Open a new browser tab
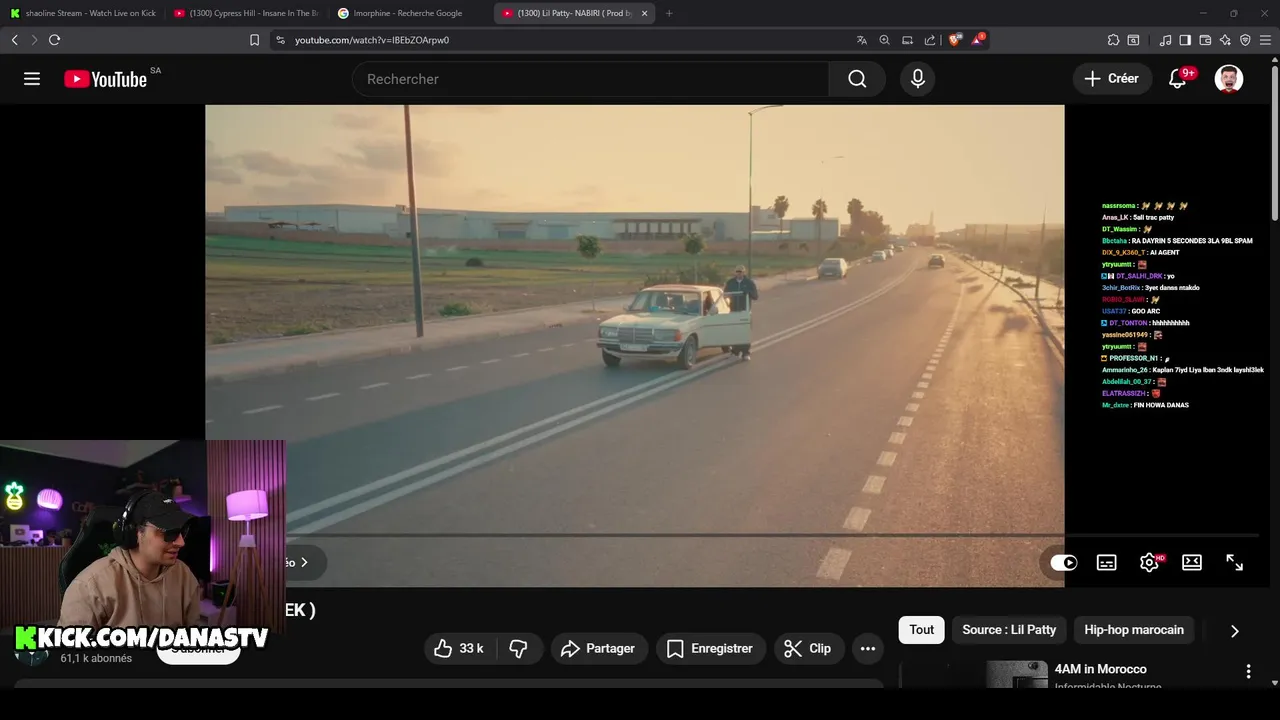This screenshot has width=1280, height=720. point(669,13)
